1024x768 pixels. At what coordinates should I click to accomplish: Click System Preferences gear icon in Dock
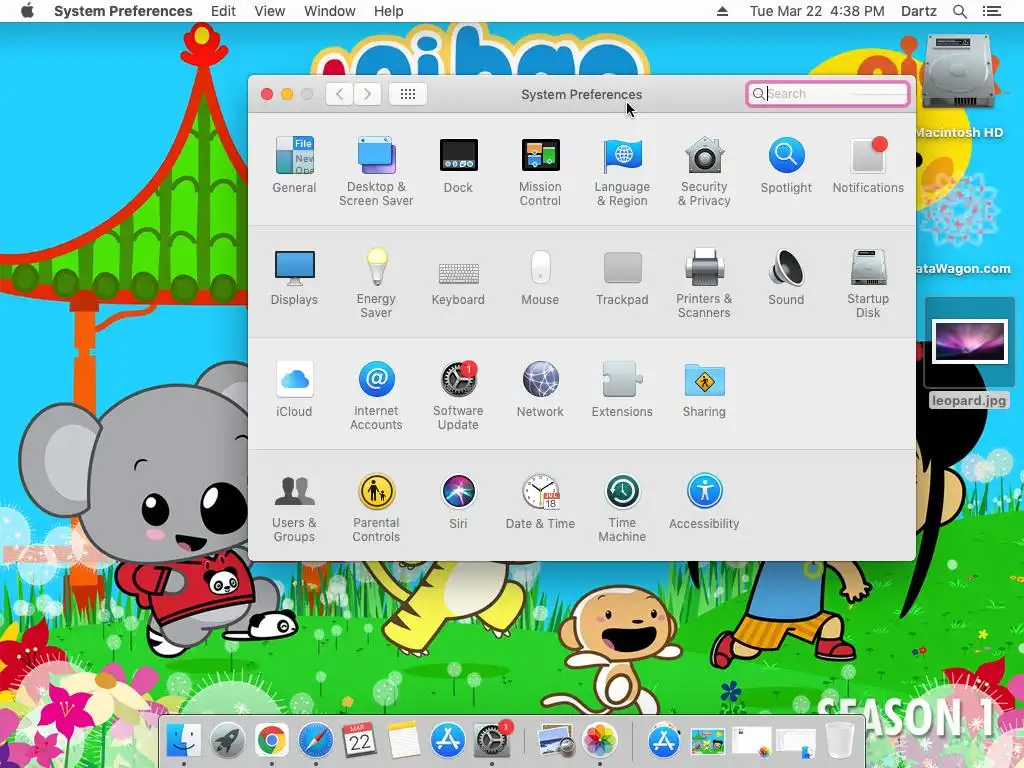point(492,739)
